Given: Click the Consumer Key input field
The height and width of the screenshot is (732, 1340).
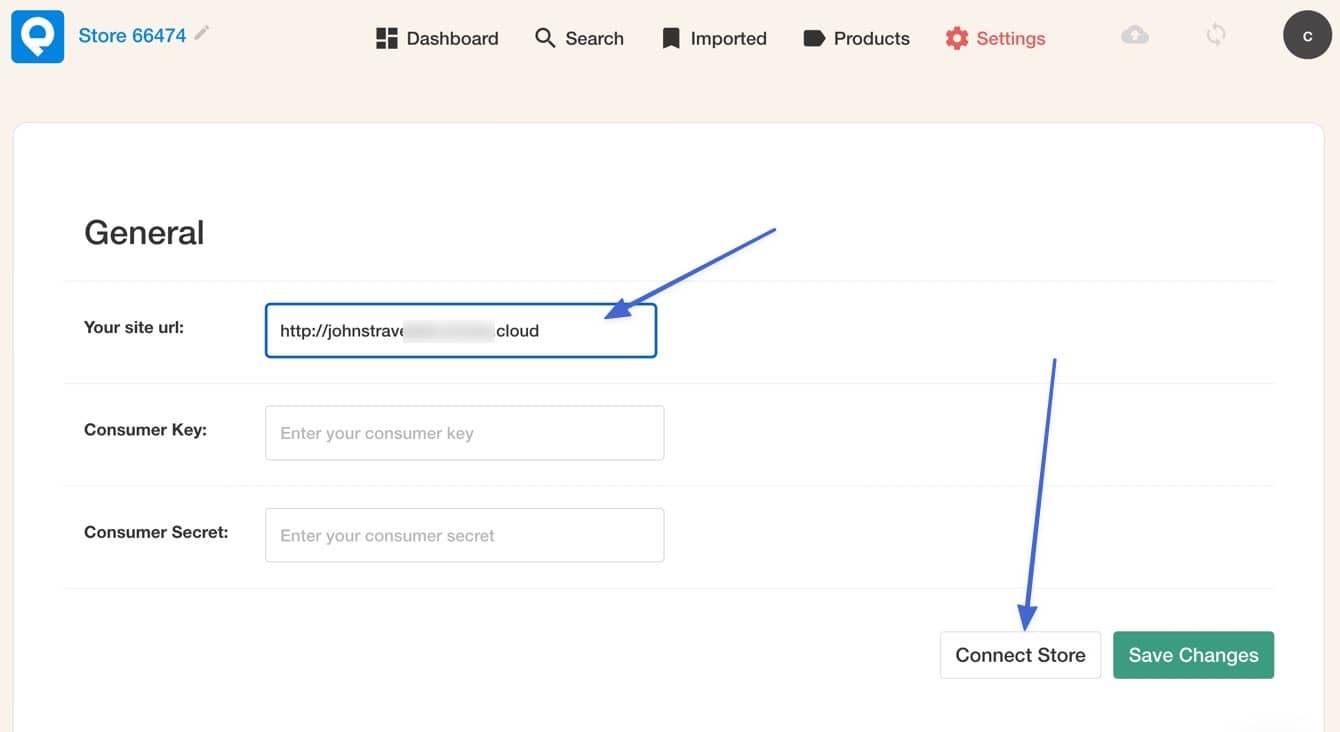Looking at the screenshot, I should coord(465,433).
